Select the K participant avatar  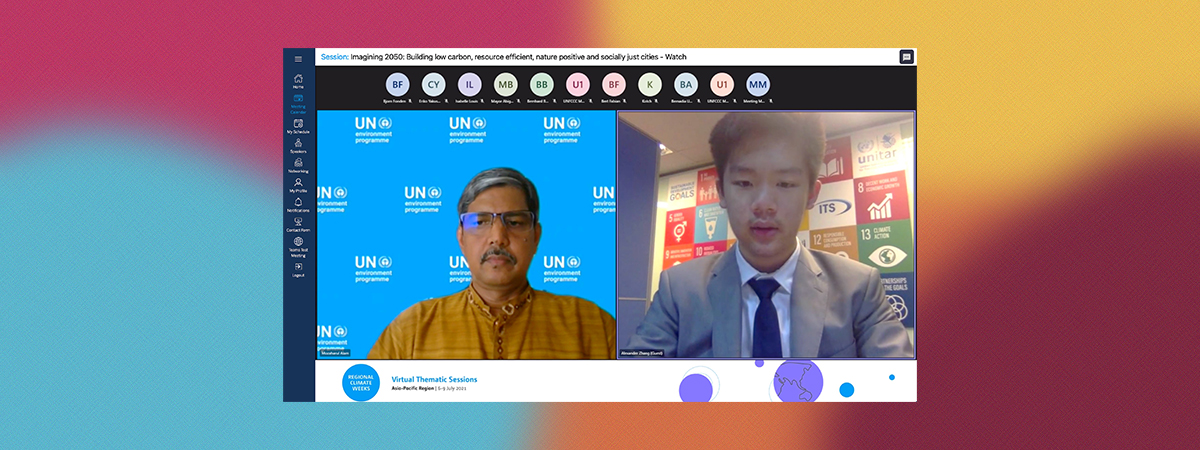pyautogui.click(x=650, y=85)
